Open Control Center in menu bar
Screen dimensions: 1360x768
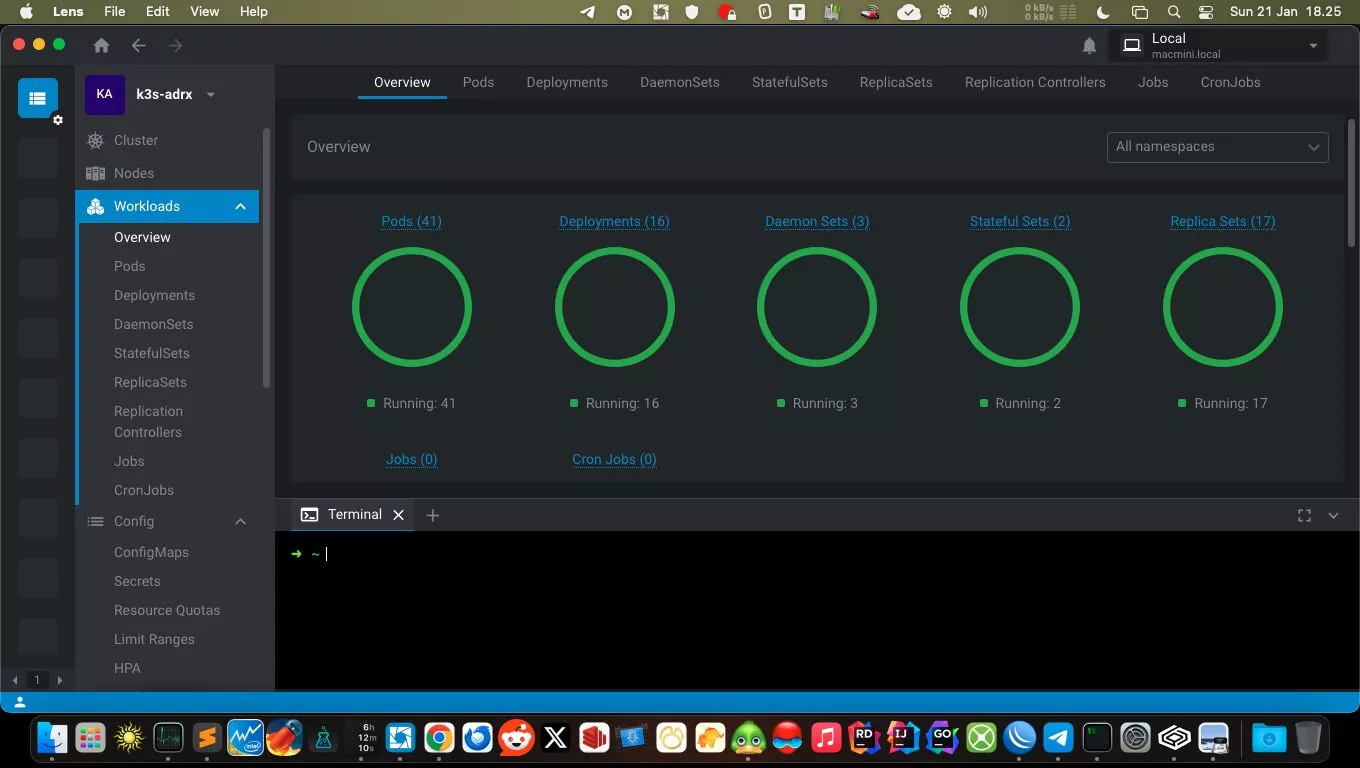coord(1206,12)
